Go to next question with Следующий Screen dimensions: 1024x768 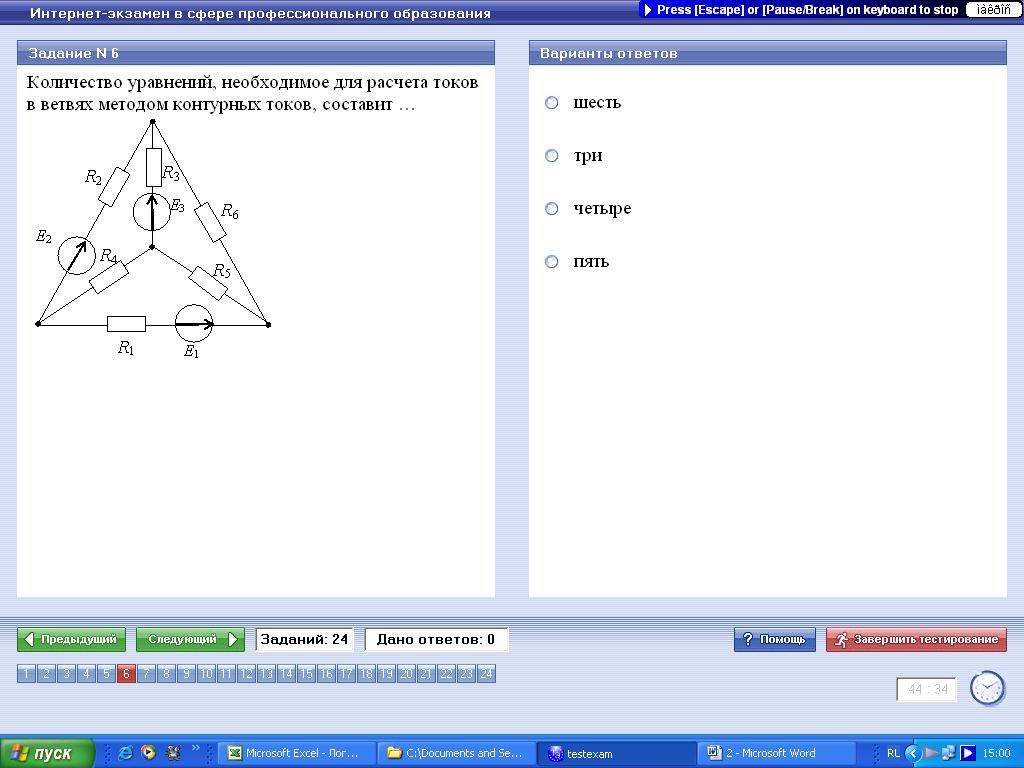pos(190,639)
